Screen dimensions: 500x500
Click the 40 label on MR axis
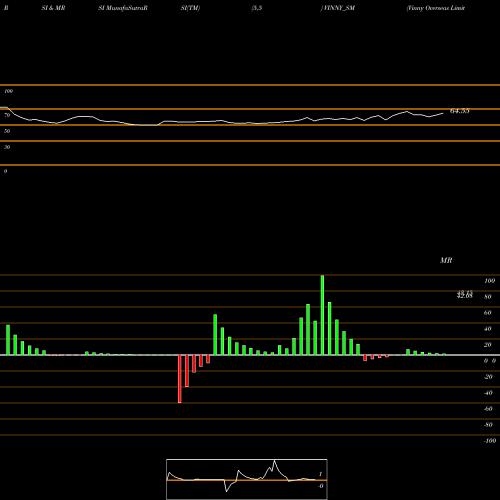(488, 329)
